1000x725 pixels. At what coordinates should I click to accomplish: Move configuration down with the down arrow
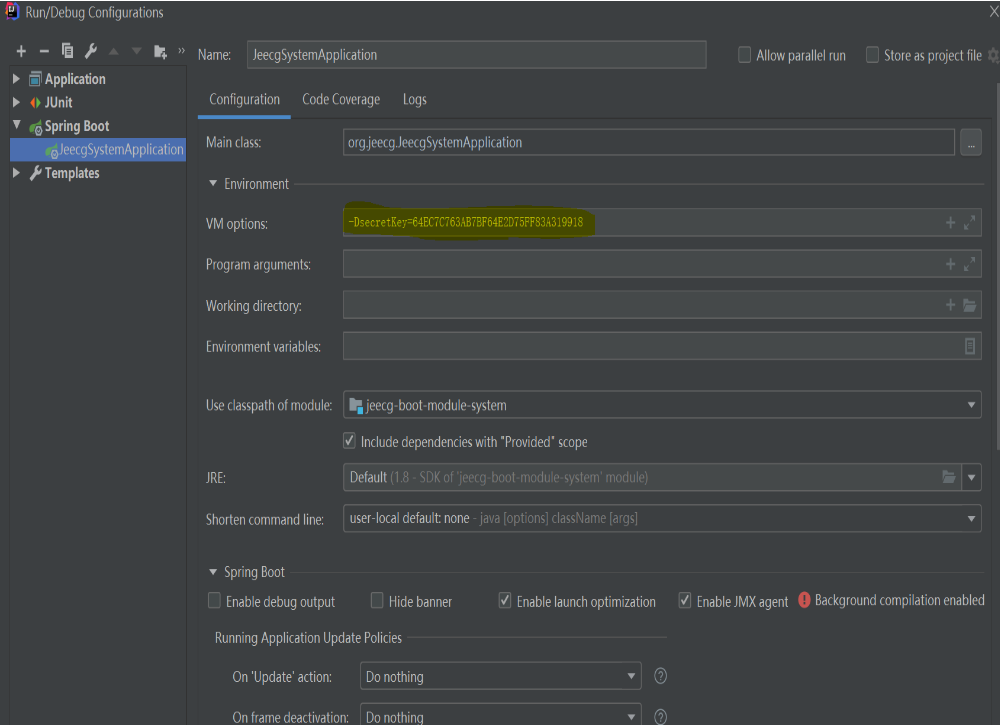tap(136, 51)
